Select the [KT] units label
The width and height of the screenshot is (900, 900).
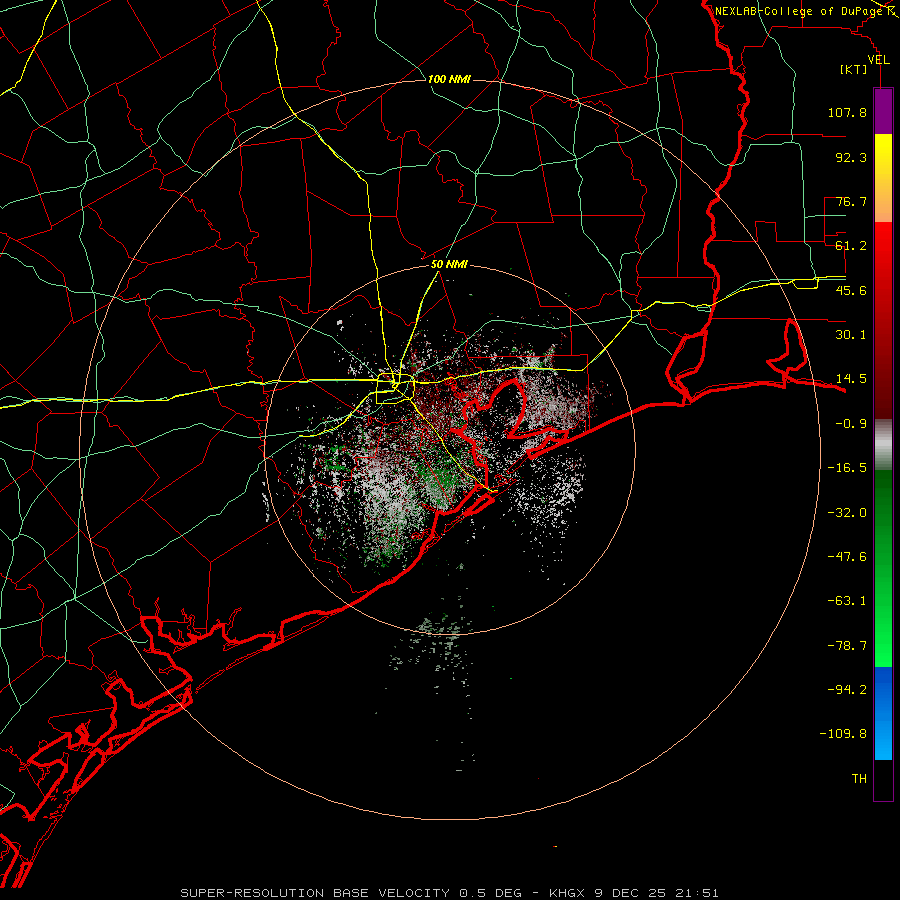click(x=853, y=69)
